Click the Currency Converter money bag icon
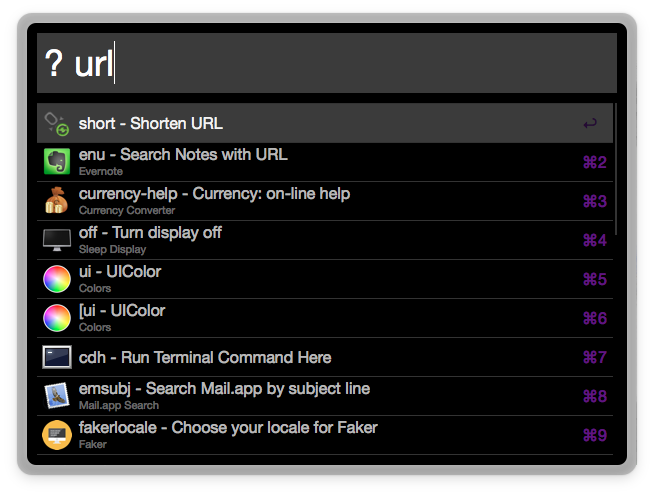This screenshot has height=496, width=654. (57, 201)
